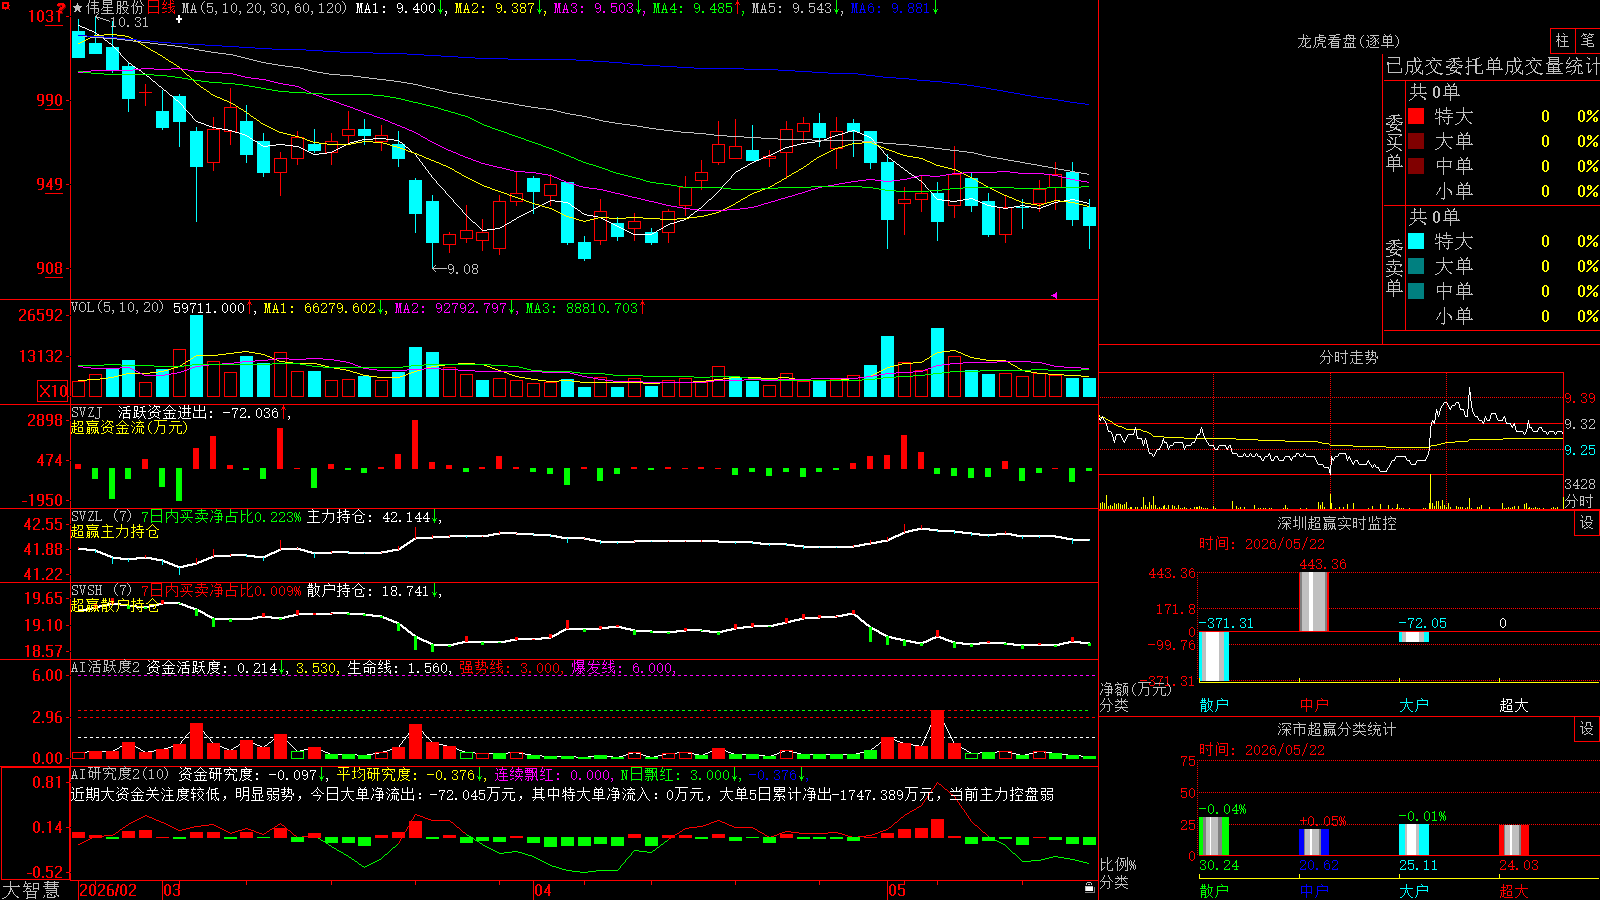Click the star icon beside 伟星股份
This screenshot has width=1600, height=900.
[78, 8]
